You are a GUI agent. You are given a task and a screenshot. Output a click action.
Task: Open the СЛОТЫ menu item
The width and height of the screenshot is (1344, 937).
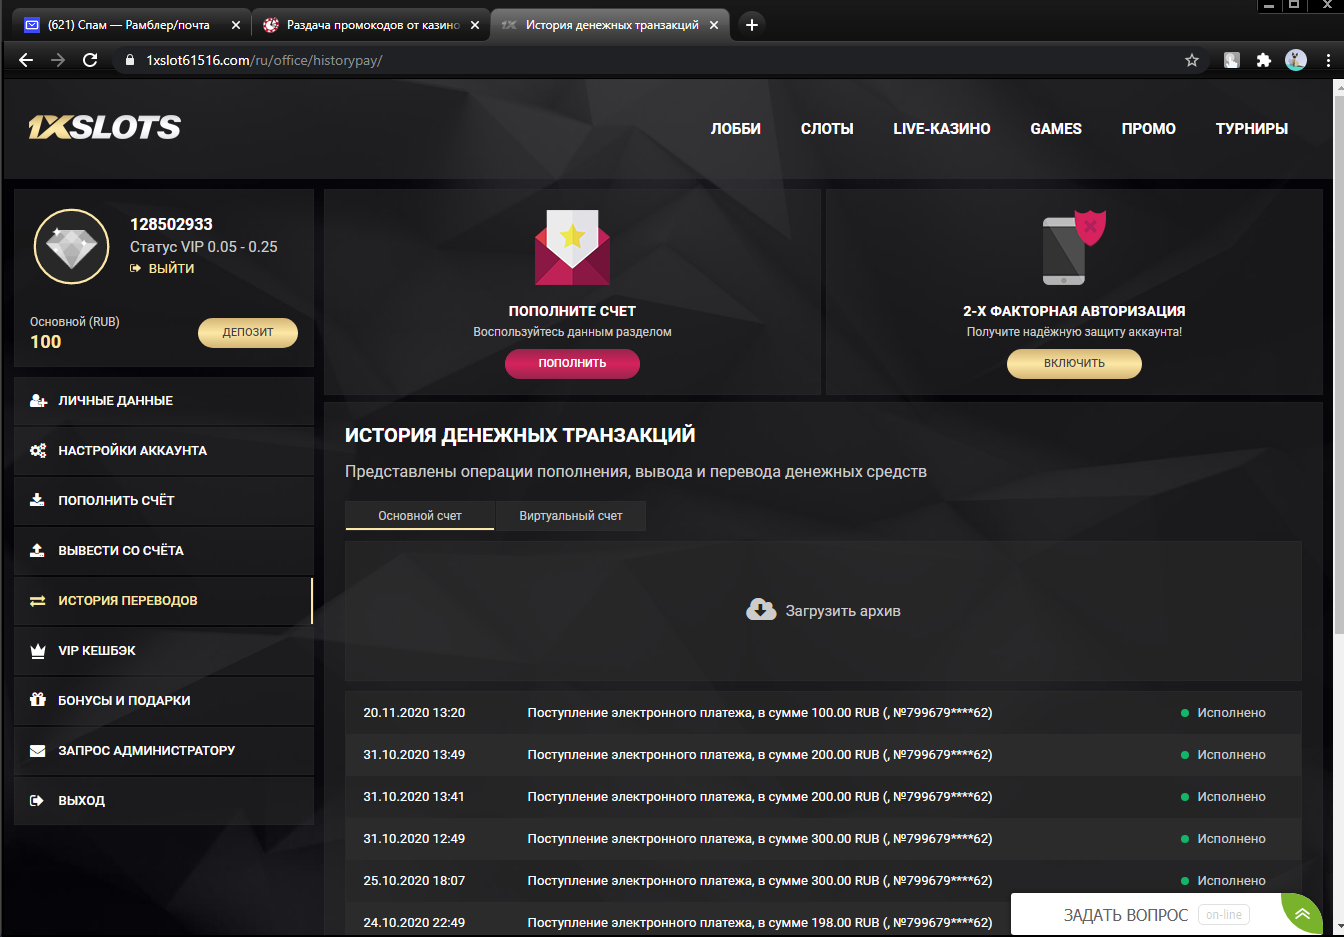(x=827, y=129)
